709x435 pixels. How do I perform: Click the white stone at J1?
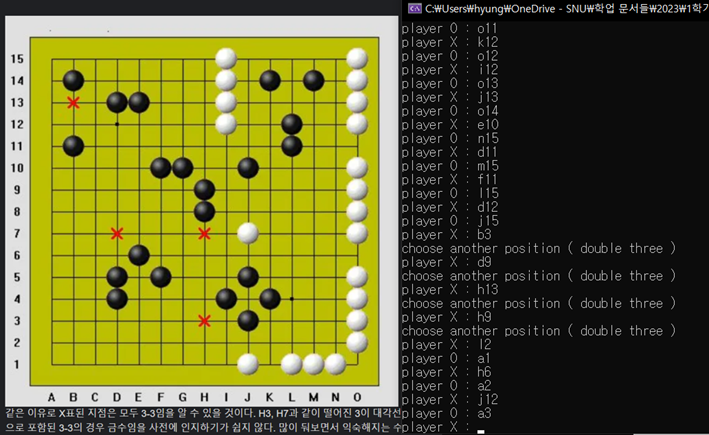pos(248,364)
